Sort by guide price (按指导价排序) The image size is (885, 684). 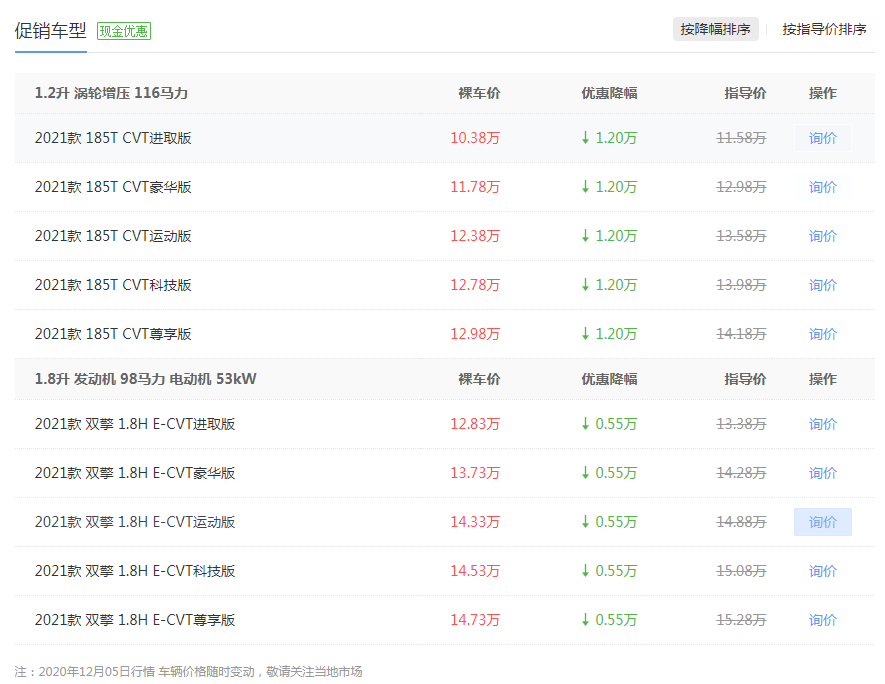click(x=823, y=29)
